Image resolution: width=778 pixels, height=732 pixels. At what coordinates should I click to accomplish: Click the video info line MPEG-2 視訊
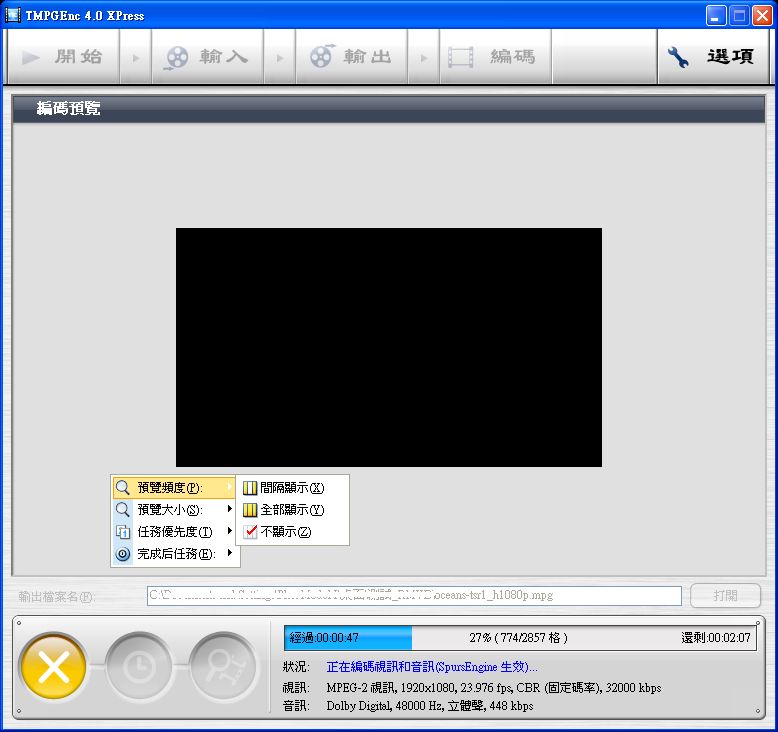(x=494, y=688)
